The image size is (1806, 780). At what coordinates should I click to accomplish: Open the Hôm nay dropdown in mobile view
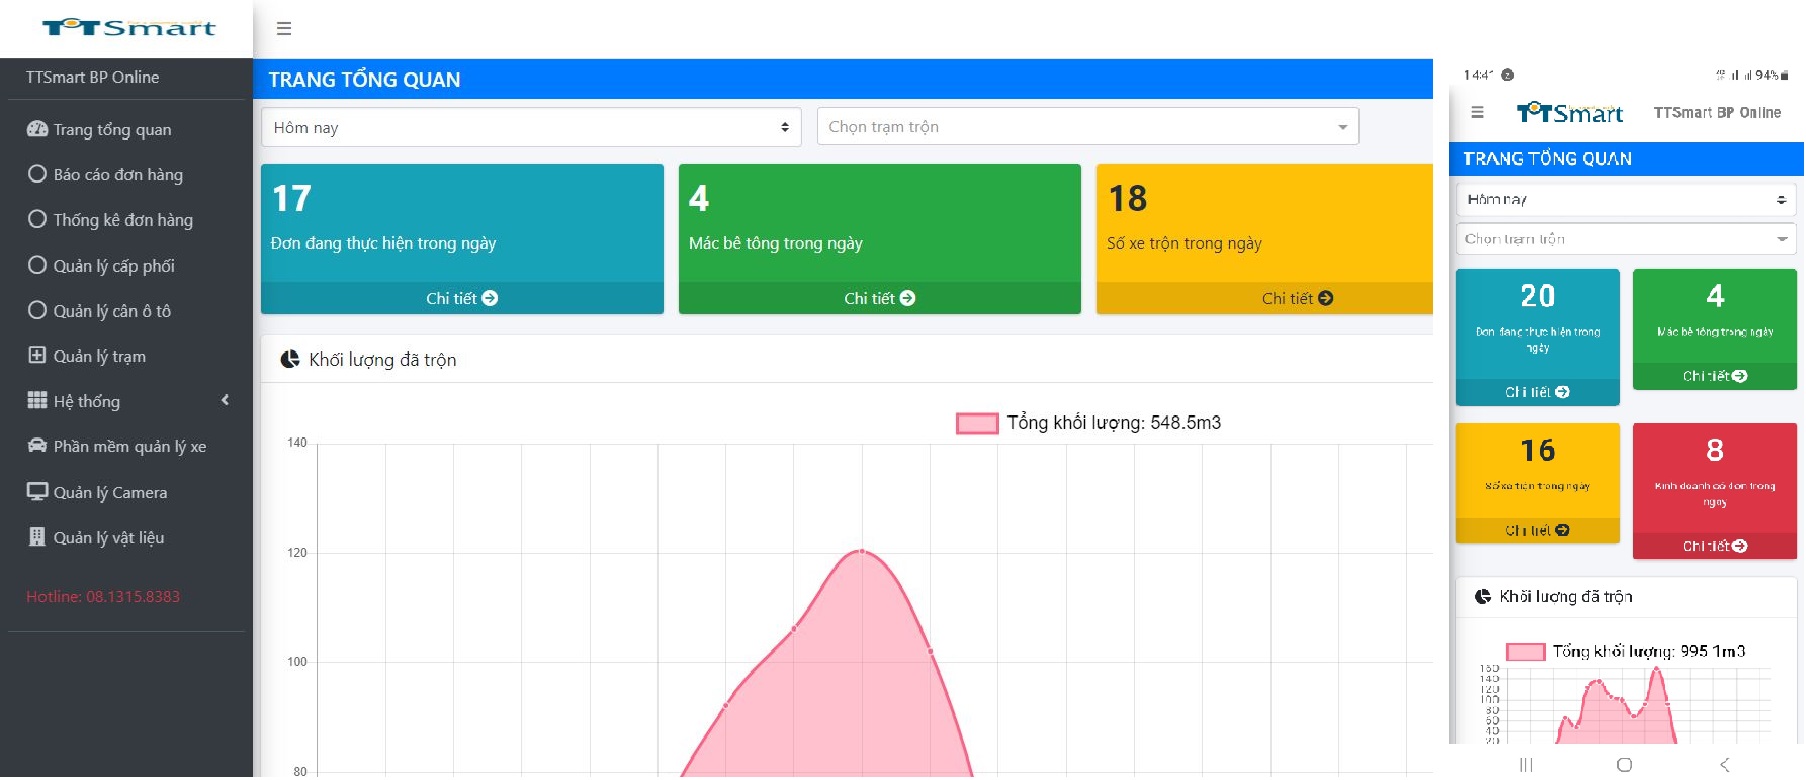(1626, 199)
